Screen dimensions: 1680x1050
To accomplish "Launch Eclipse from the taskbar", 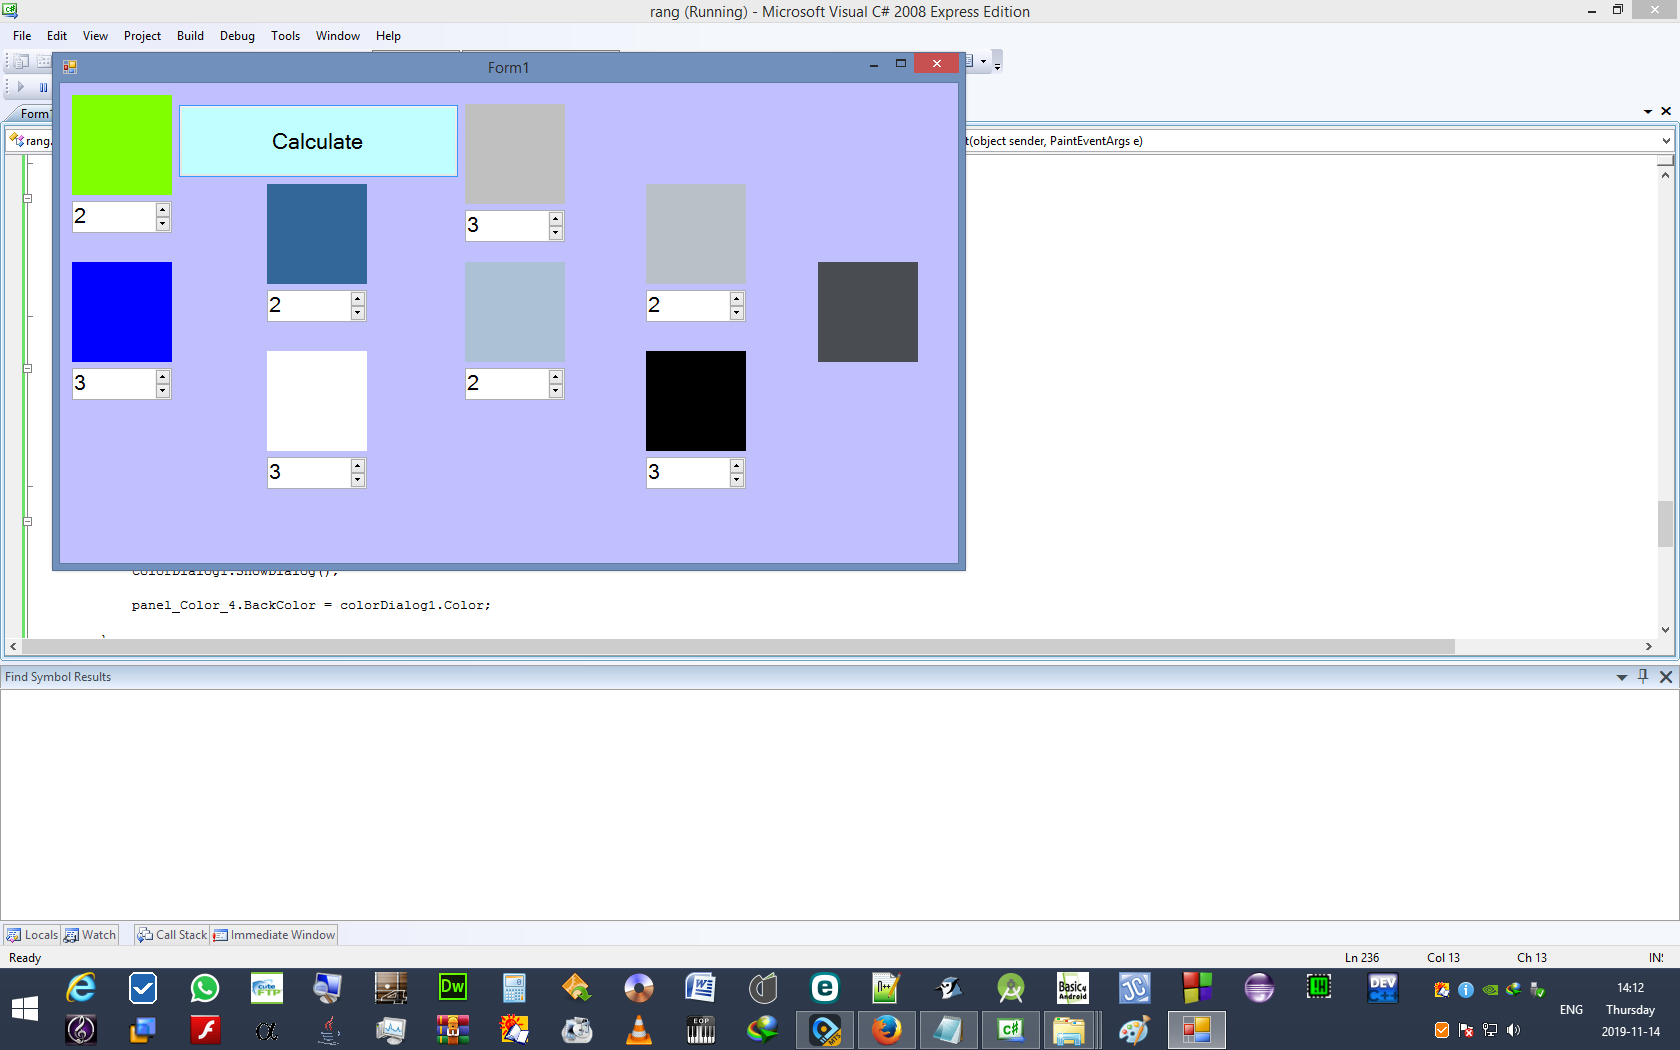I will tap(1258, 988).
